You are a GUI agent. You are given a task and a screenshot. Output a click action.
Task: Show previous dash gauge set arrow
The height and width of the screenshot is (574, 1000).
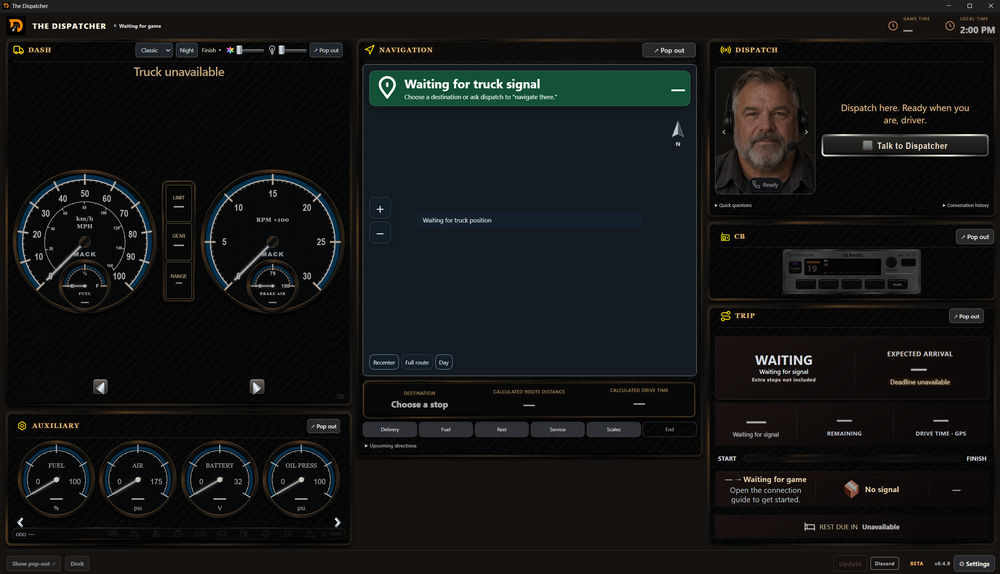tap(100, 386)
